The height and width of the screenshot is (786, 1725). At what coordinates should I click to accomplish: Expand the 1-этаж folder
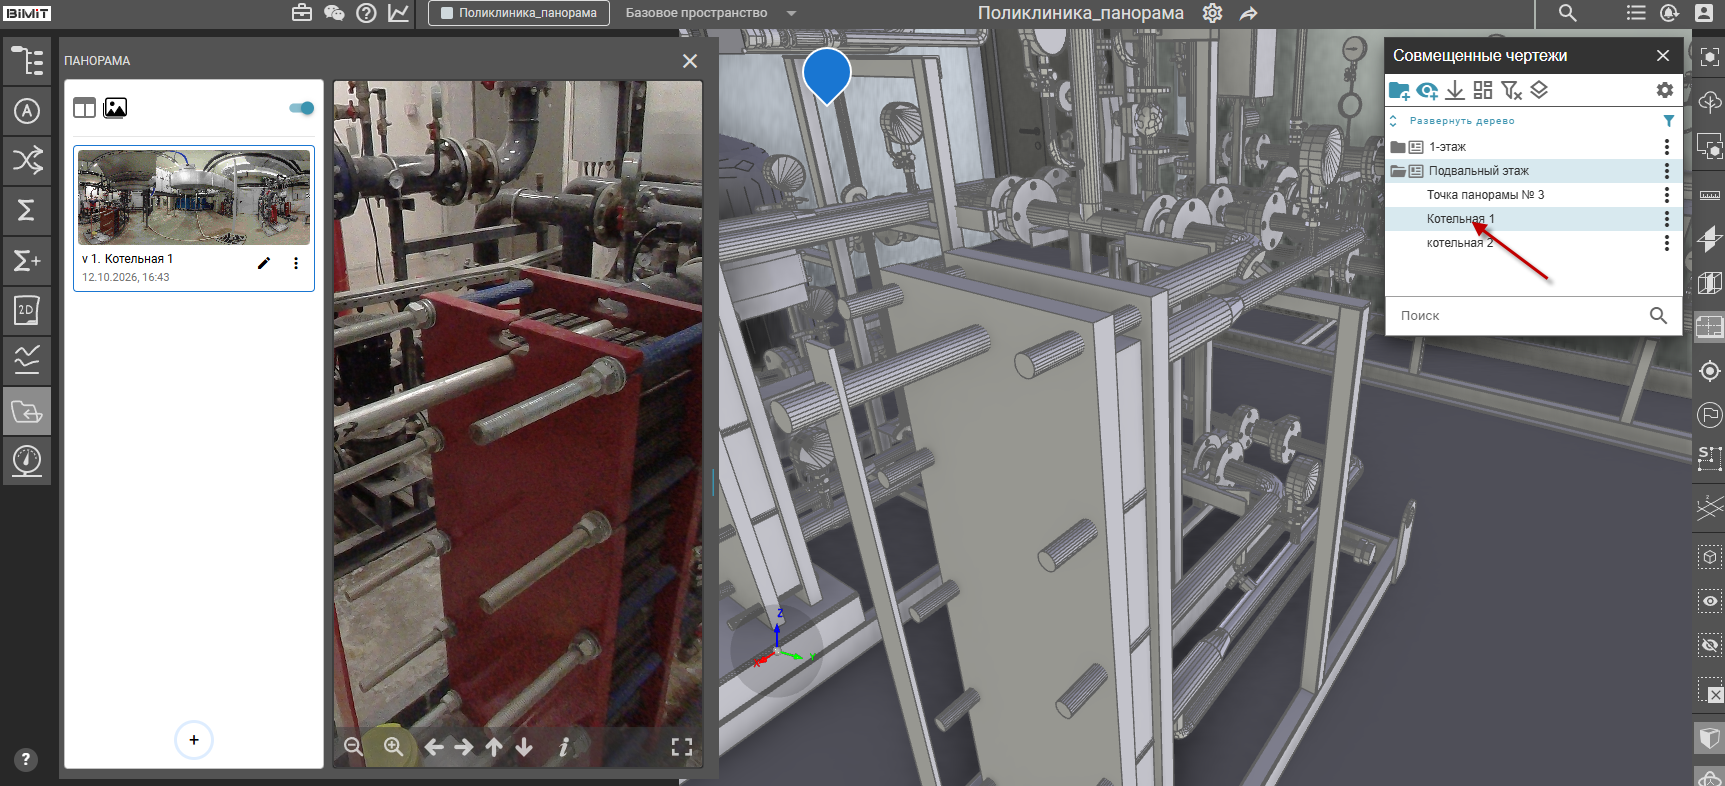1398,147
